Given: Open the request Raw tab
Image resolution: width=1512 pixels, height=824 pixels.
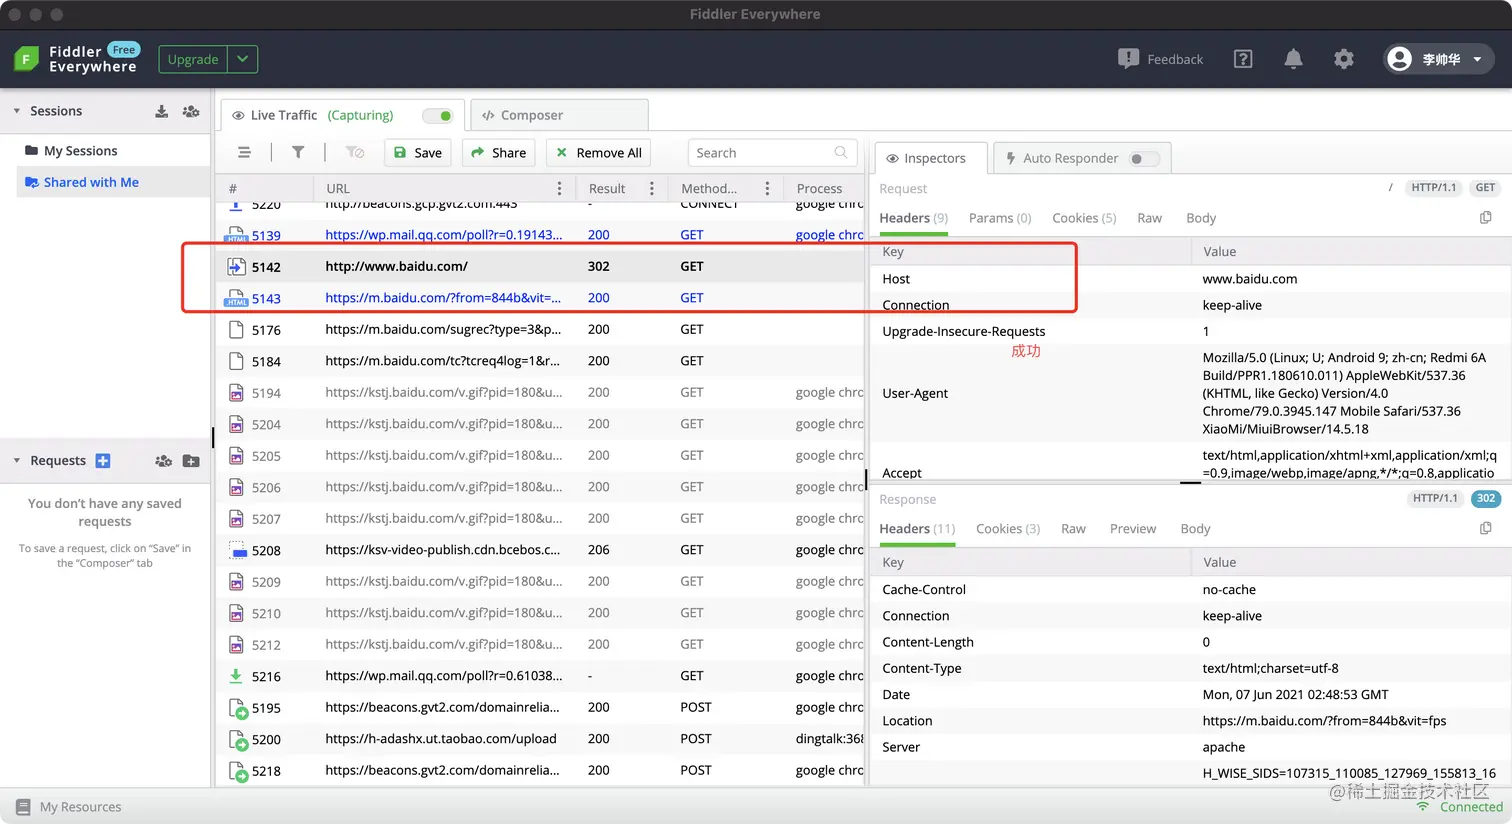Looking at the screenshot, I should coord(1150,218).
